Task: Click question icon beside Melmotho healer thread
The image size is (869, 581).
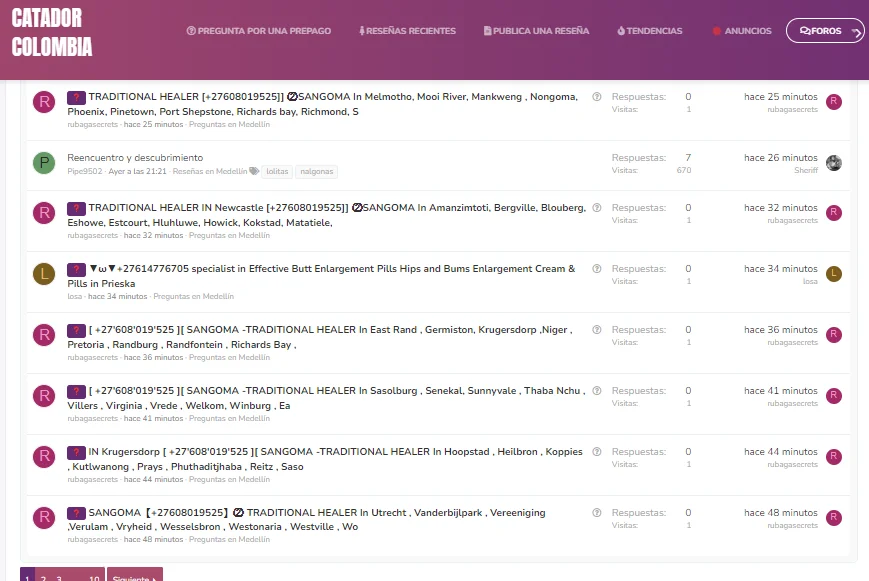Action: click(x=596, y=96)
